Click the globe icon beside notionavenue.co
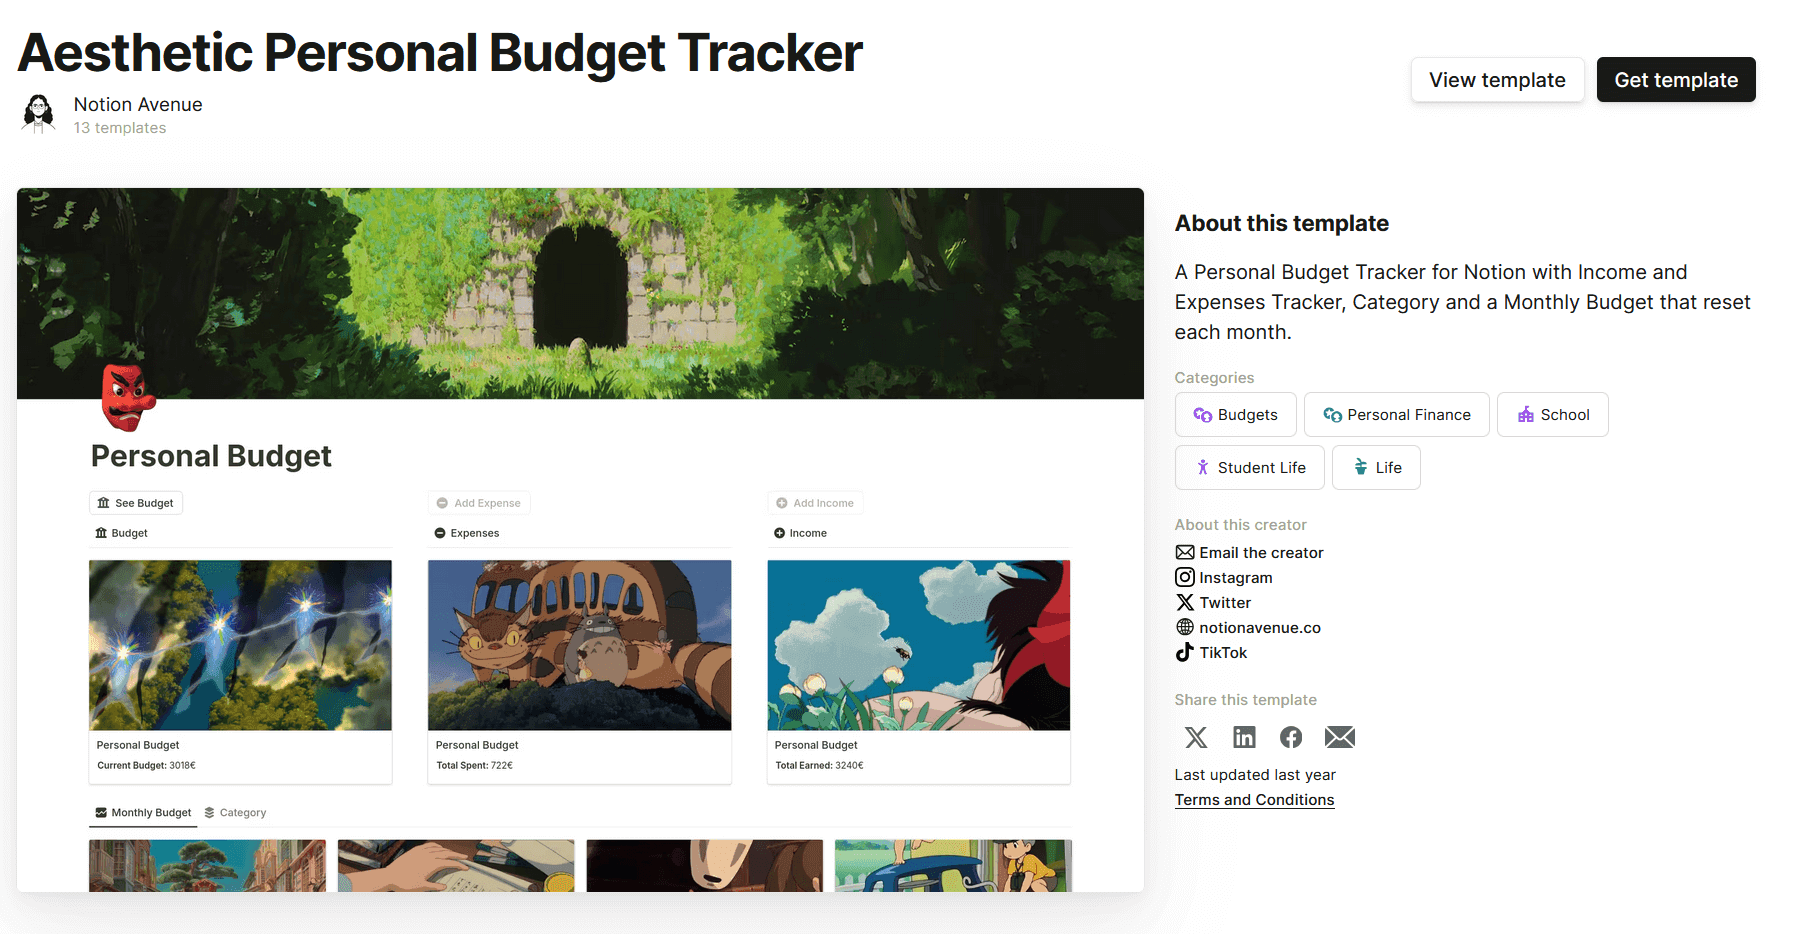The width and height of the screenshot is (1797, 934). pos(1185,627)
